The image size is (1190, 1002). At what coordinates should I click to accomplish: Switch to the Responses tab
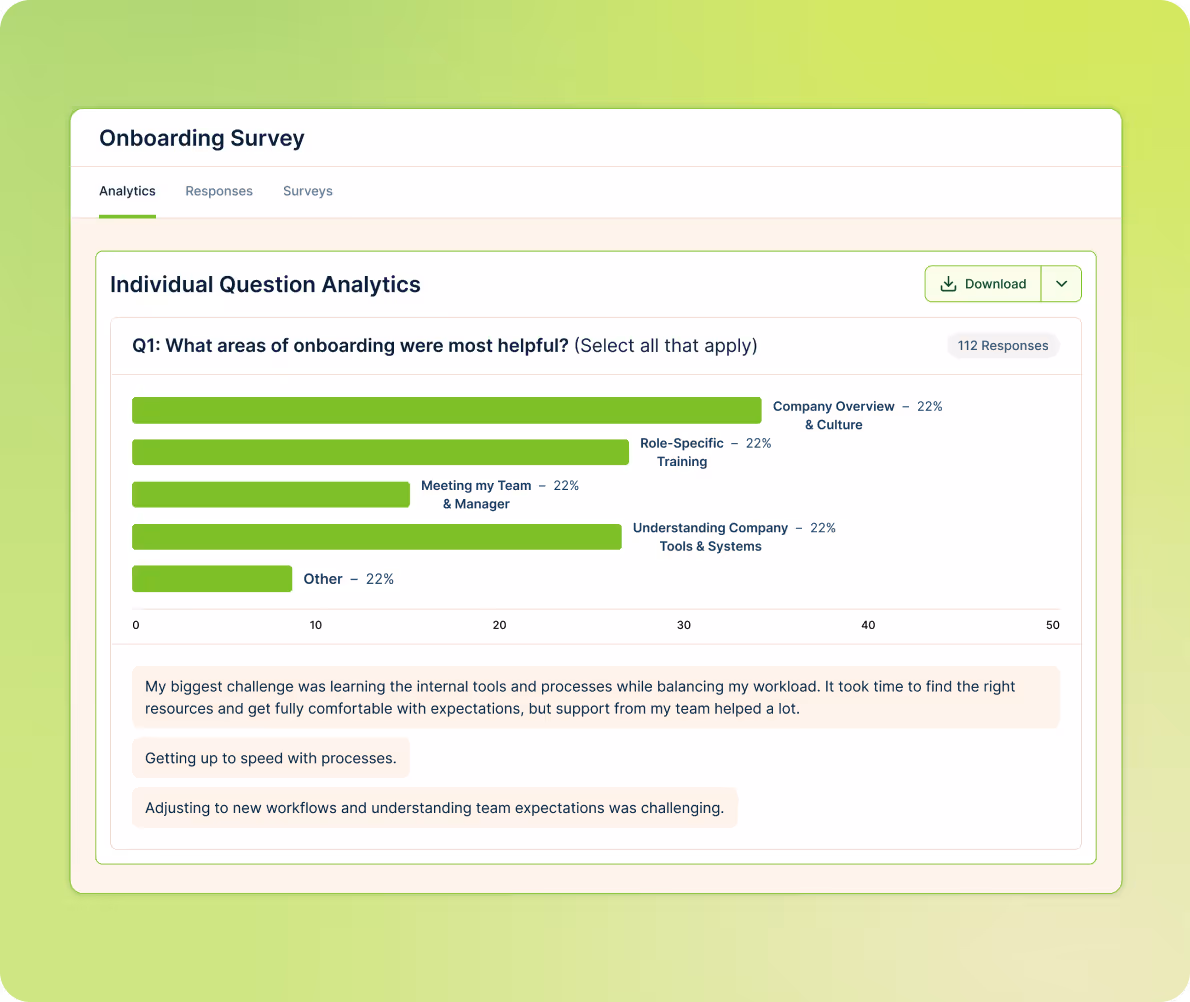(x=218, y=191)
